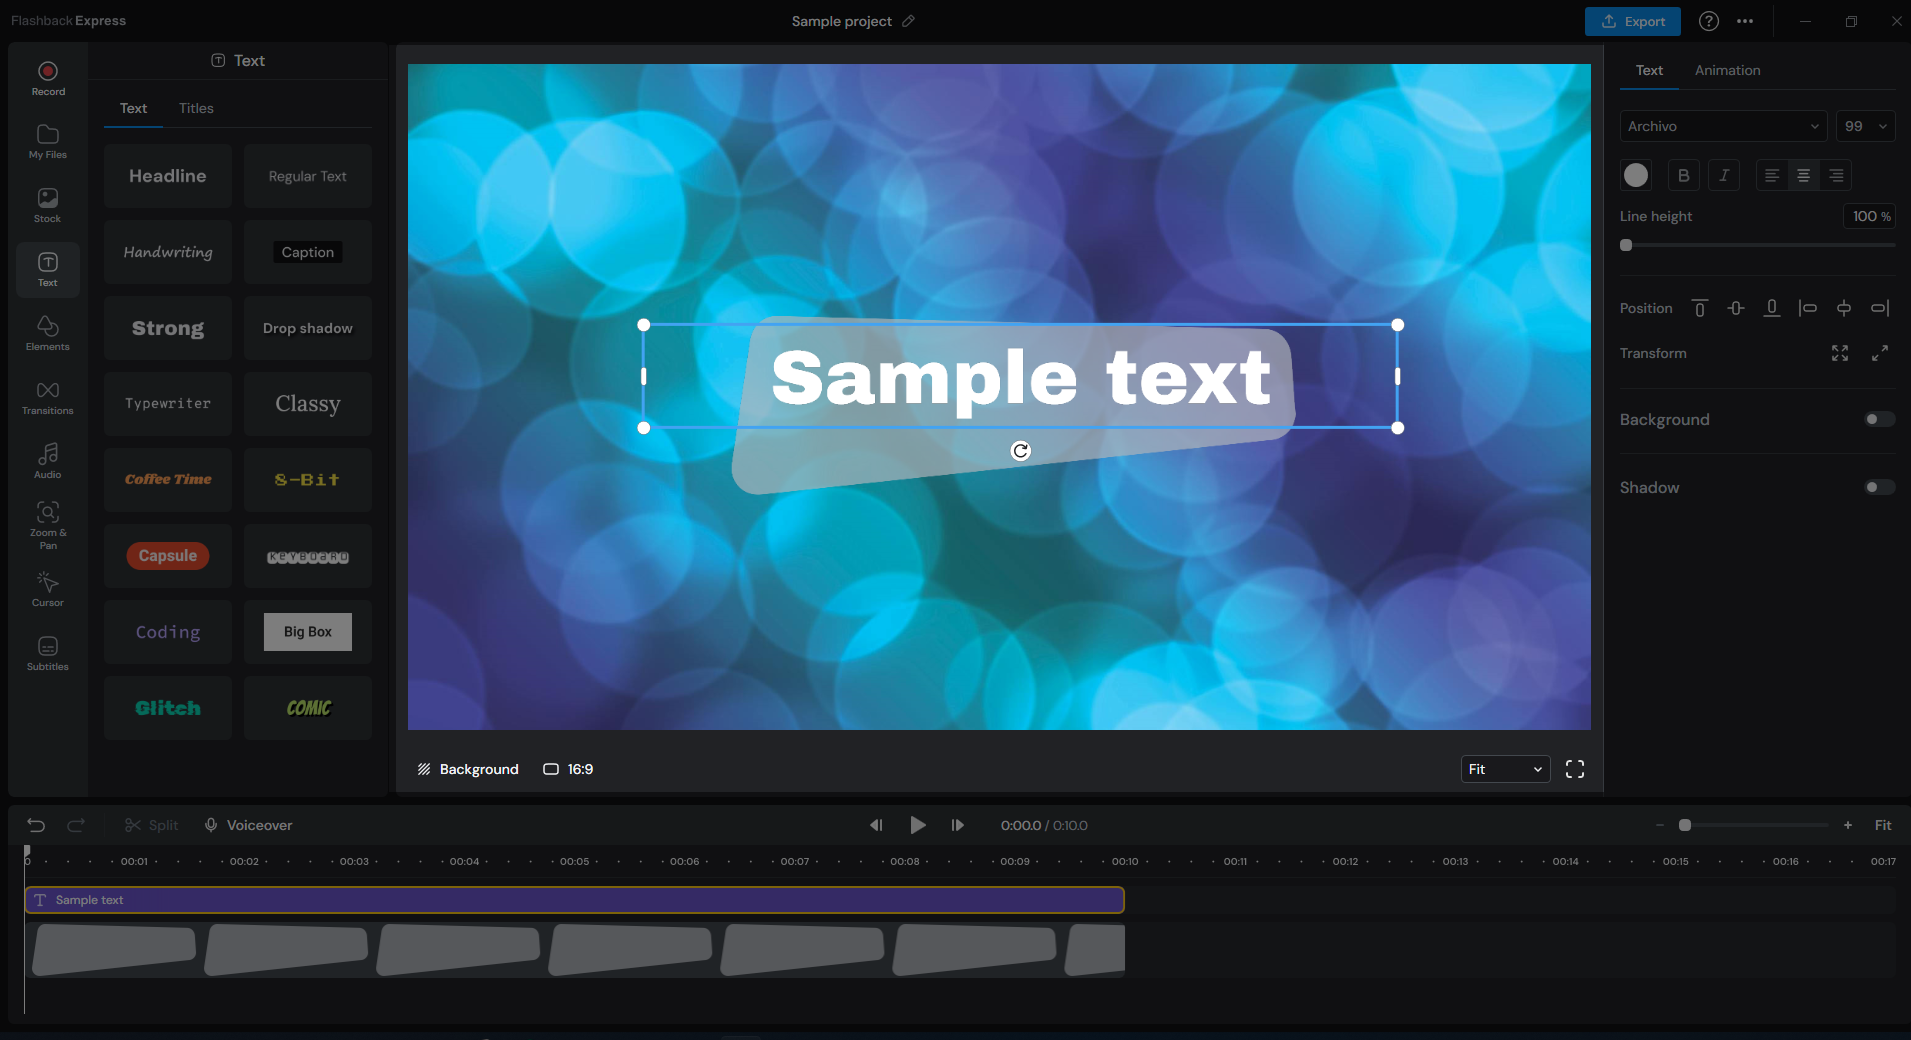This screenshot has height=1040, width=1911.
Task: Open the Fit zoom dropdown
Action: pos(1505,769)
